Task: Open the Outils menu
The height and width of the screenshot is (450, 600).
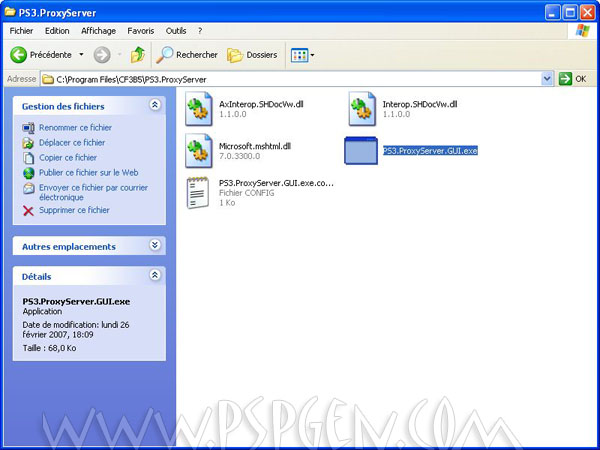Action: (176, 31)
